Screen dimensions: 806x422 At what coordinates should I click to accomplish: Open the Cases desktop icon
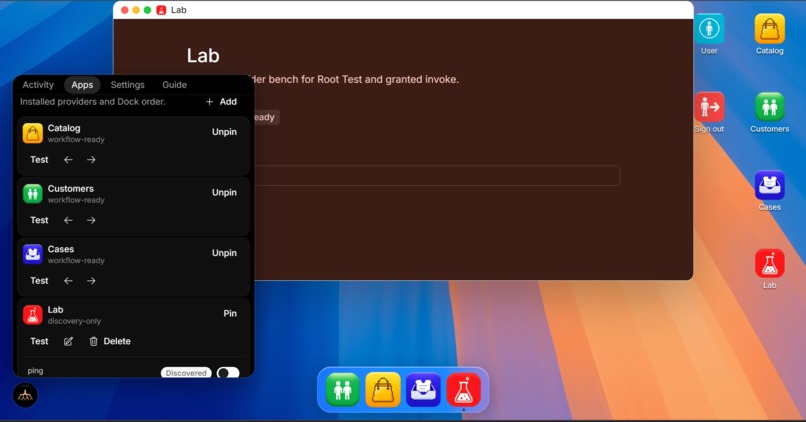(770, 185)
